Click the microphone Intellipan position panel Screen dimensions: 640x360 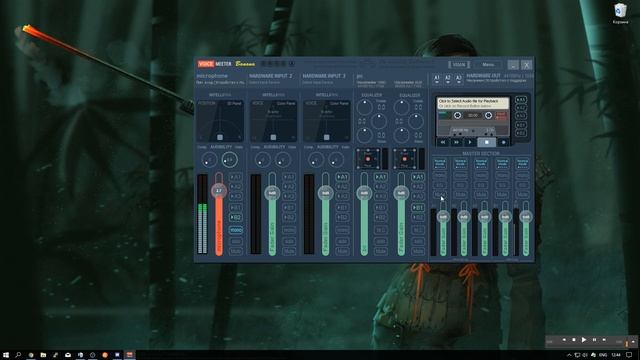pyautogui.click(x=220, y=121)
